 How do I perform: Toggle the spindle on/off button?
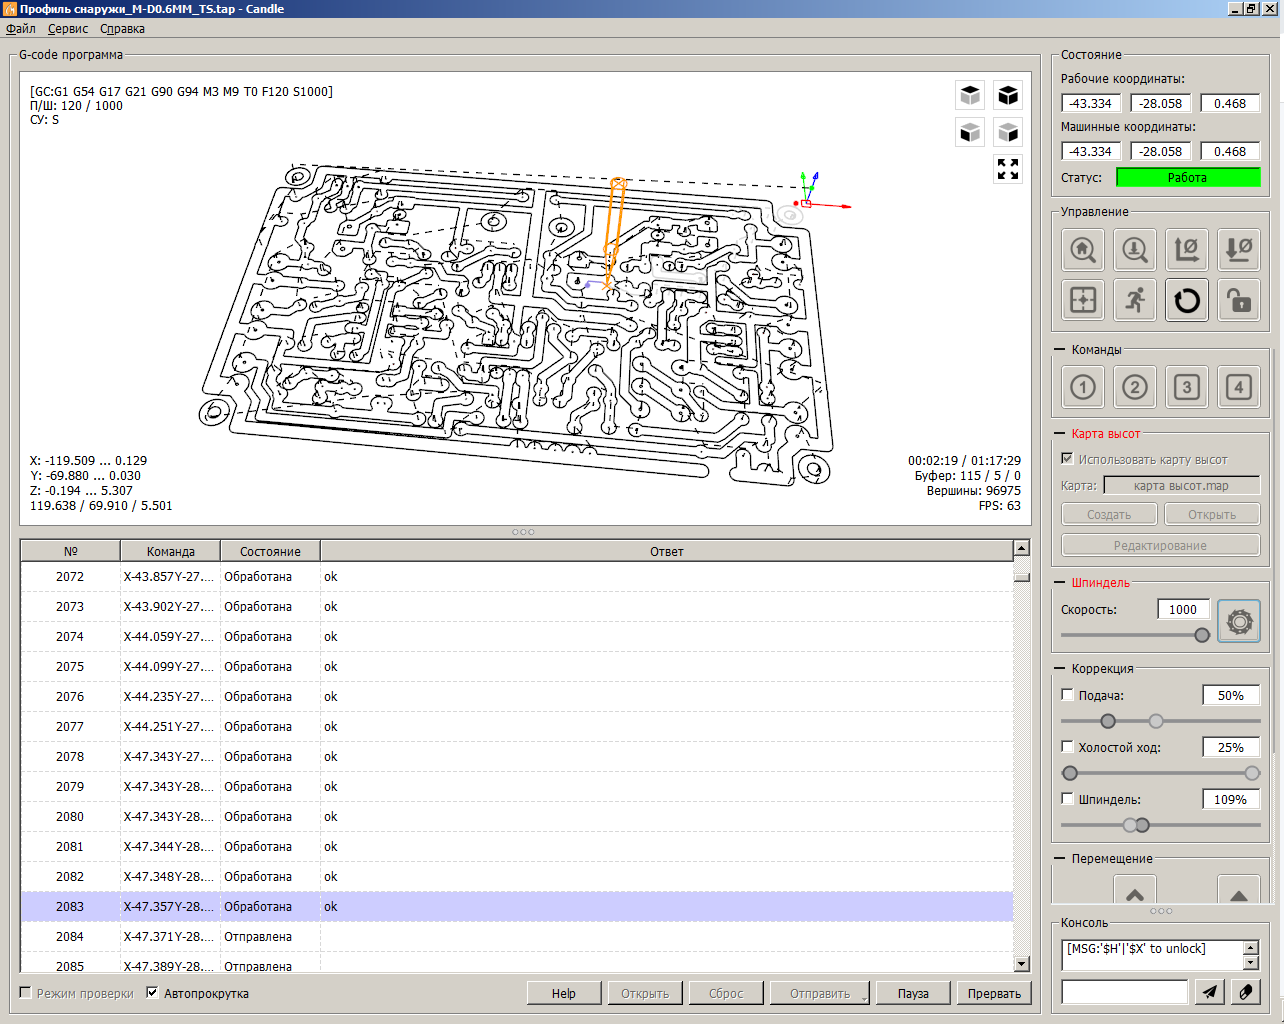(1239, 622)
